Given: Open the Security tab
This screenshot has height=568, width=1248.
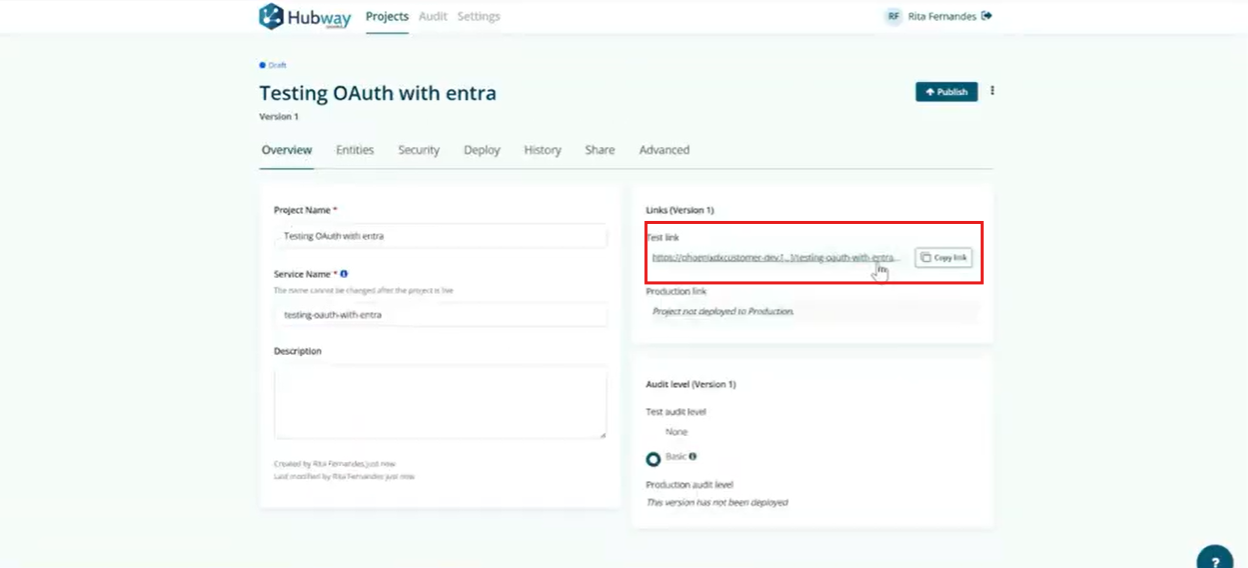Looking at the screenshot, I should point(418,150).
